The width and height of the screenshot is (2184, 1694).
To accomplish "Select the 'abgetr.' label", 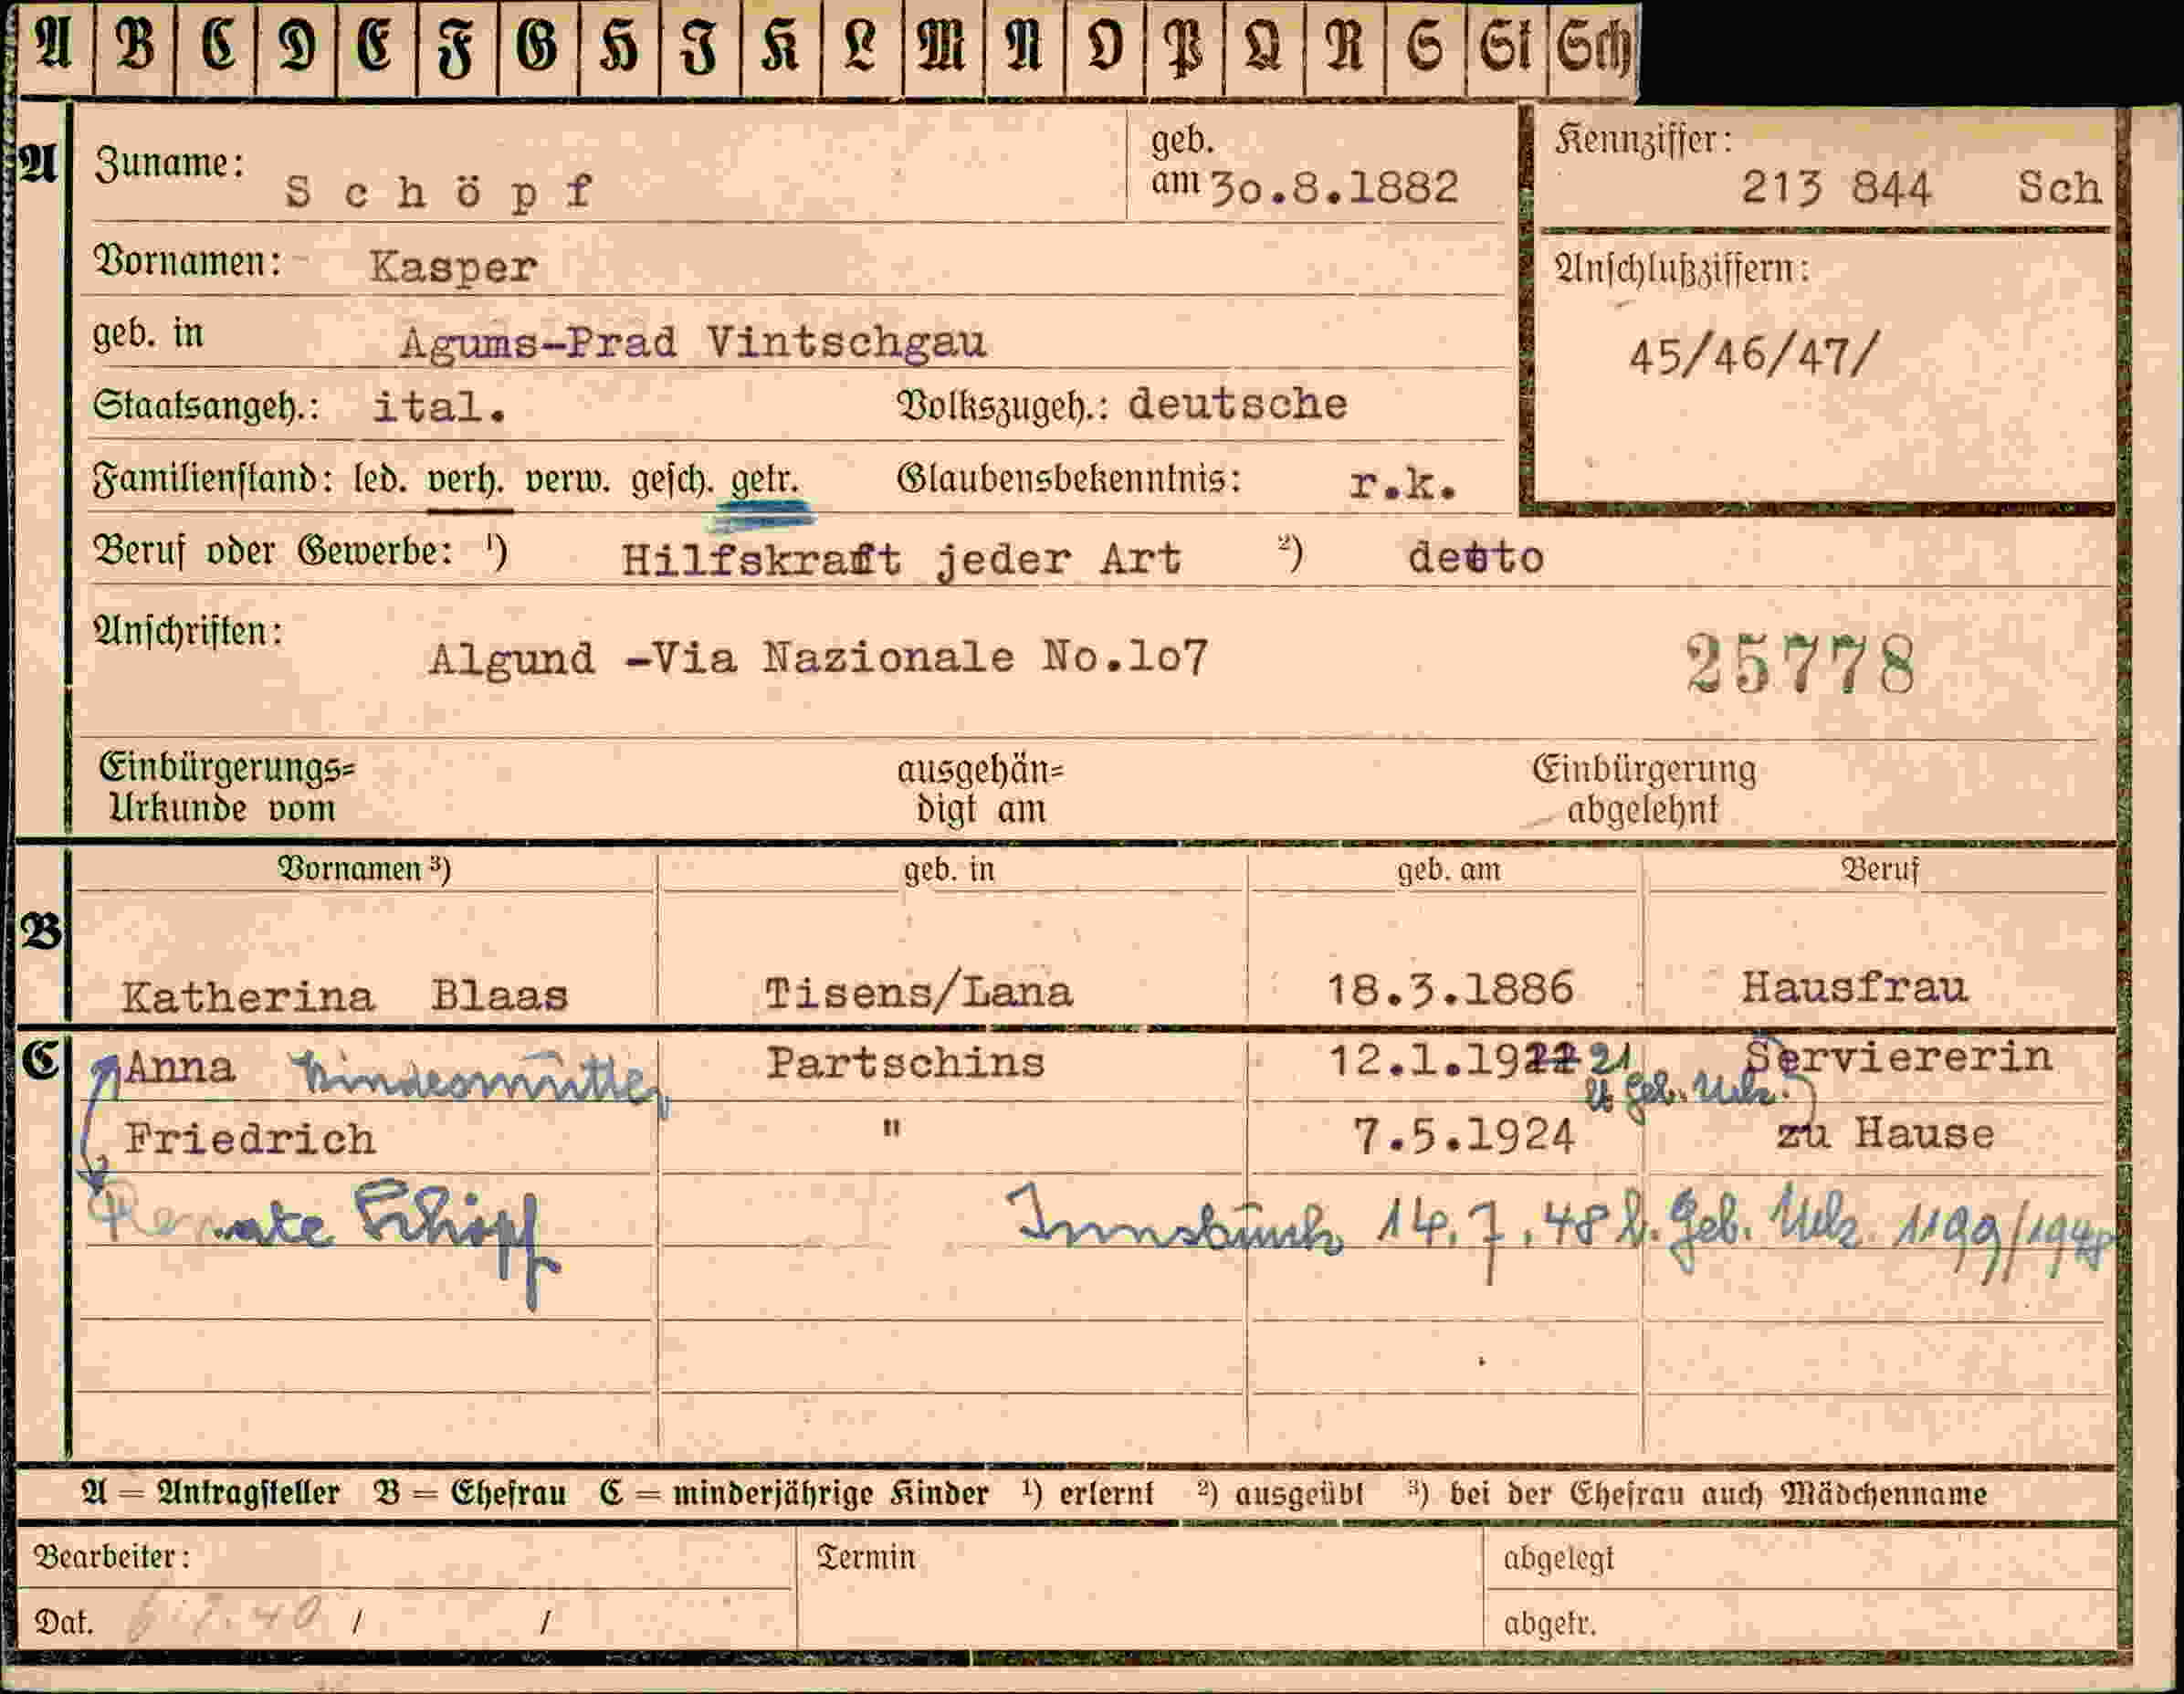I will click(x=1549, y=1624).
